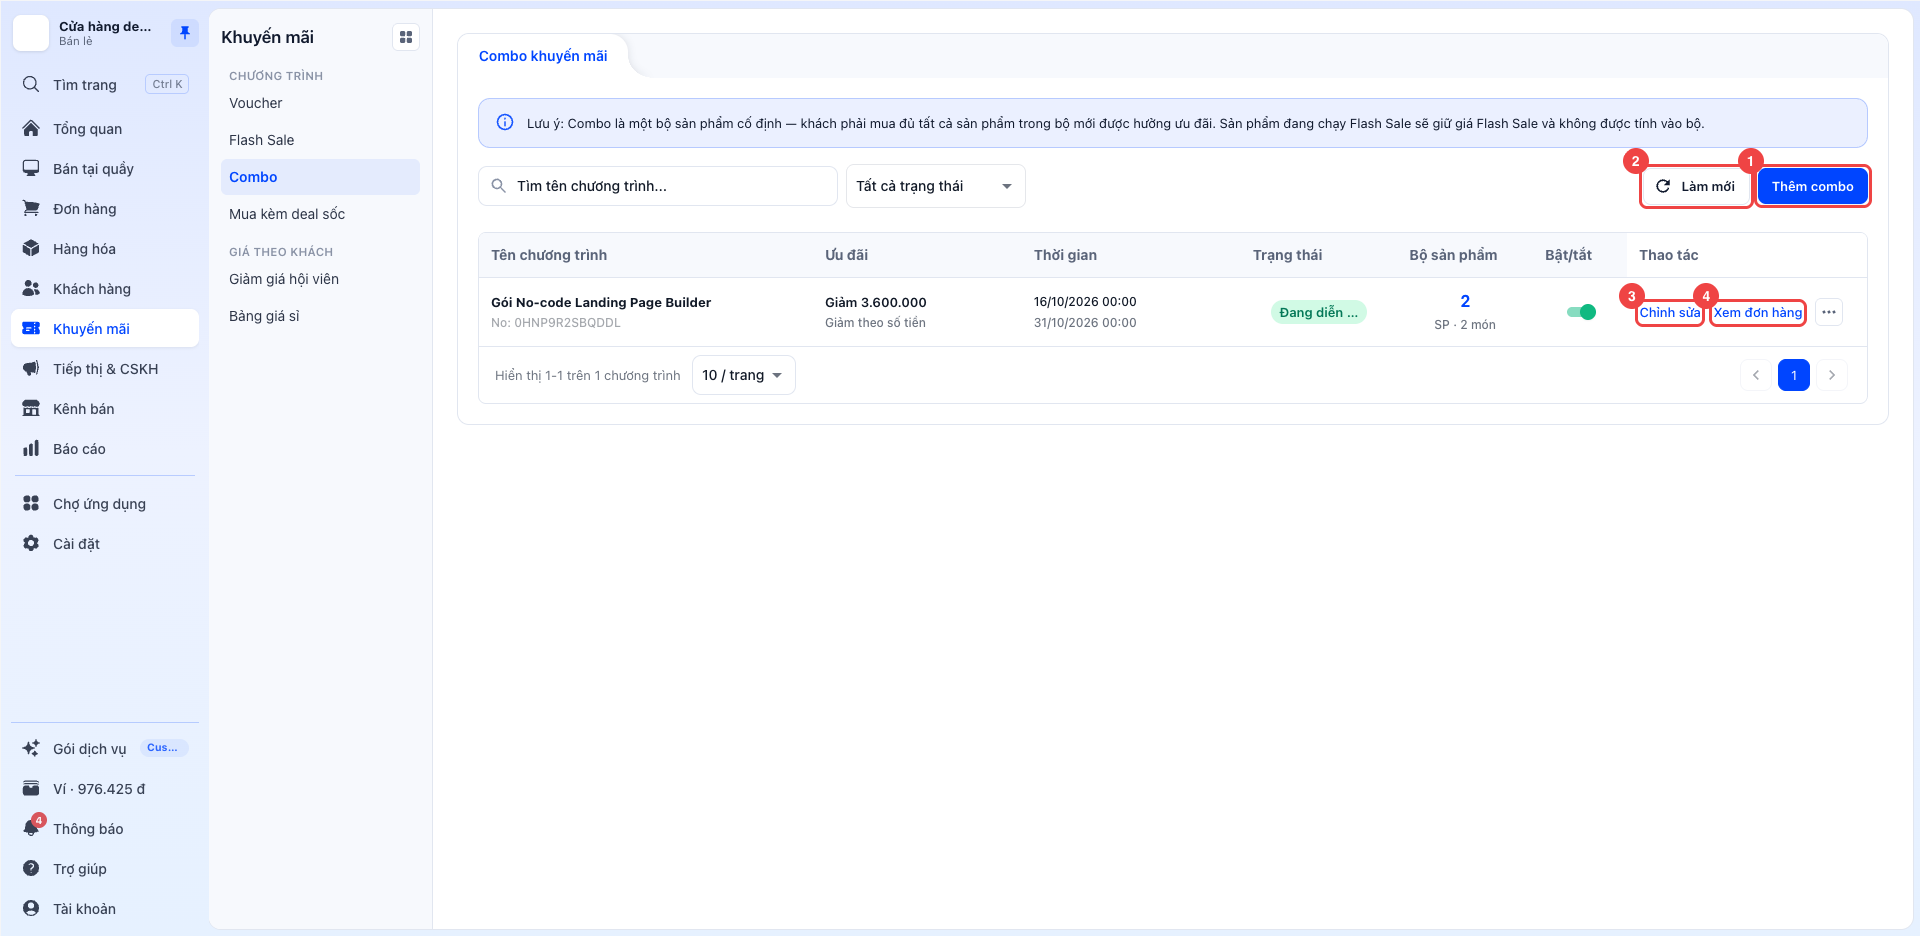
Task: Click the pin icon beside store name
Action: 184,33
